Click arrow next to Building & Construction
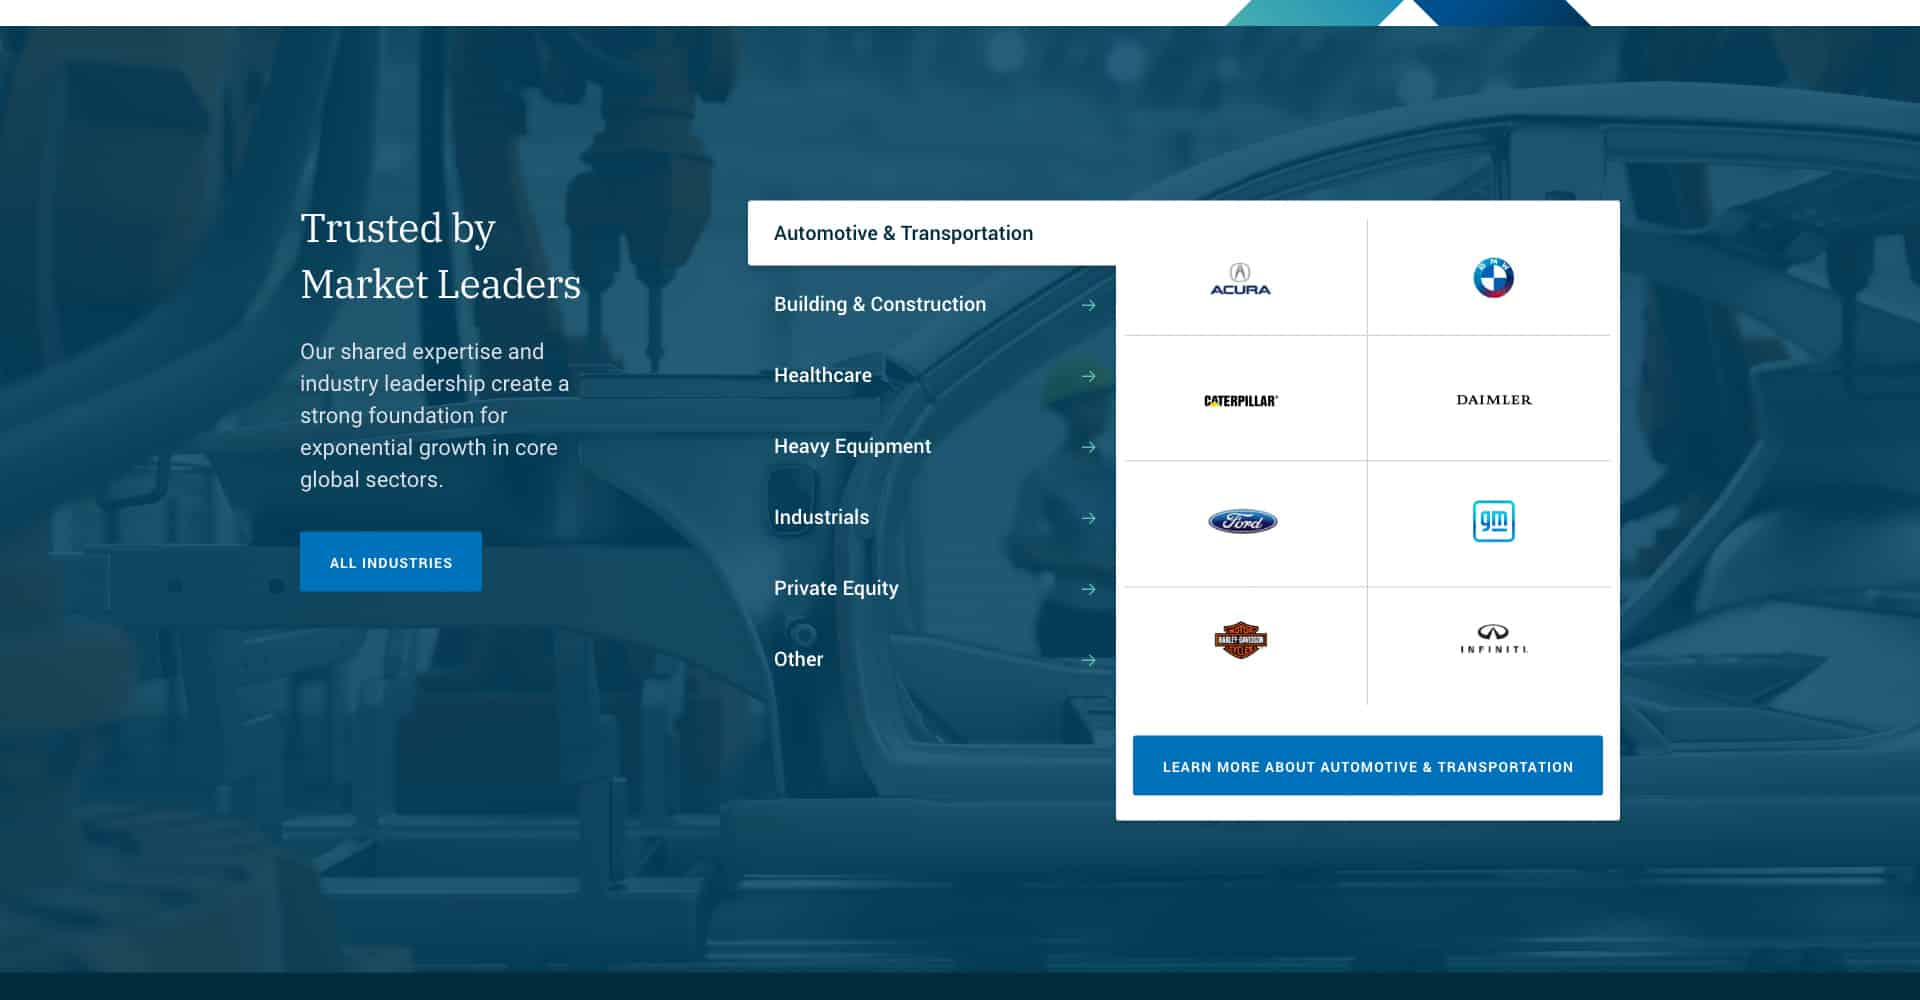Screen dimensions: 1920x1000 (1089, 305)
